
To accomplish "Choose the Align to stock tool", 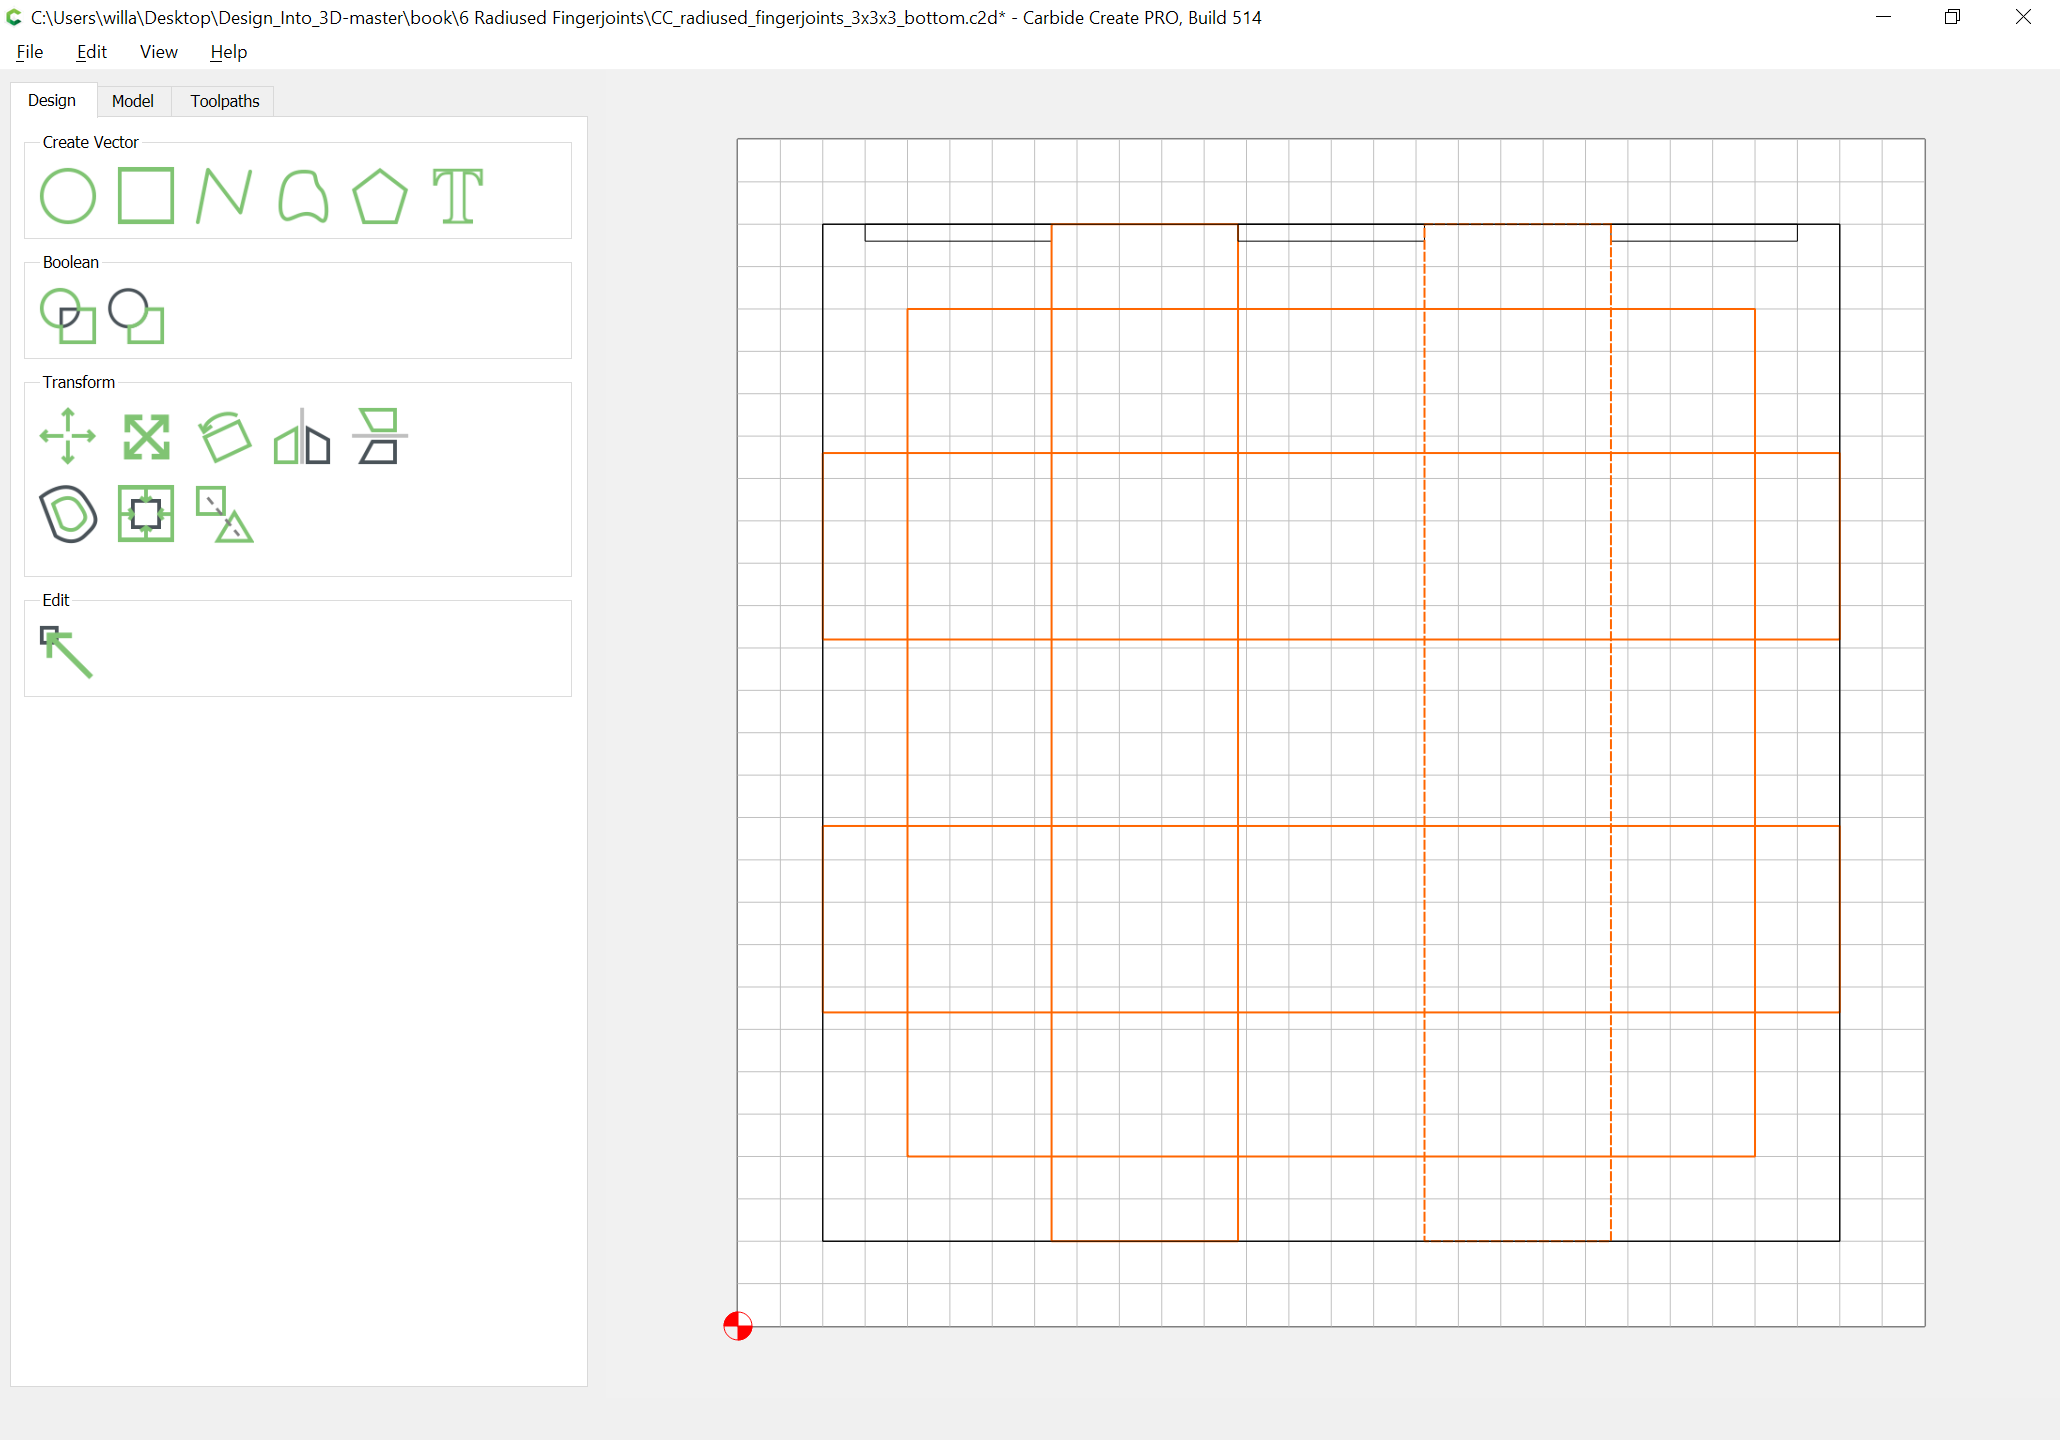I will (146, 514).
